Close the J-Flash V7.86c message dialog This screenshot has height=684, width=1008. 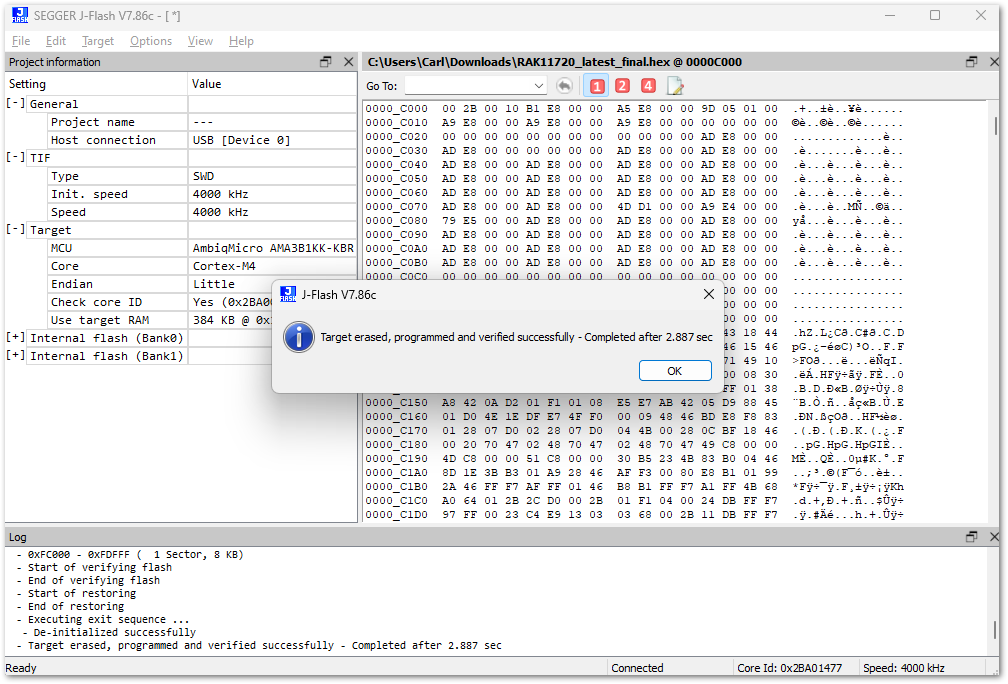pyautogui.click(x=708, y=294)
